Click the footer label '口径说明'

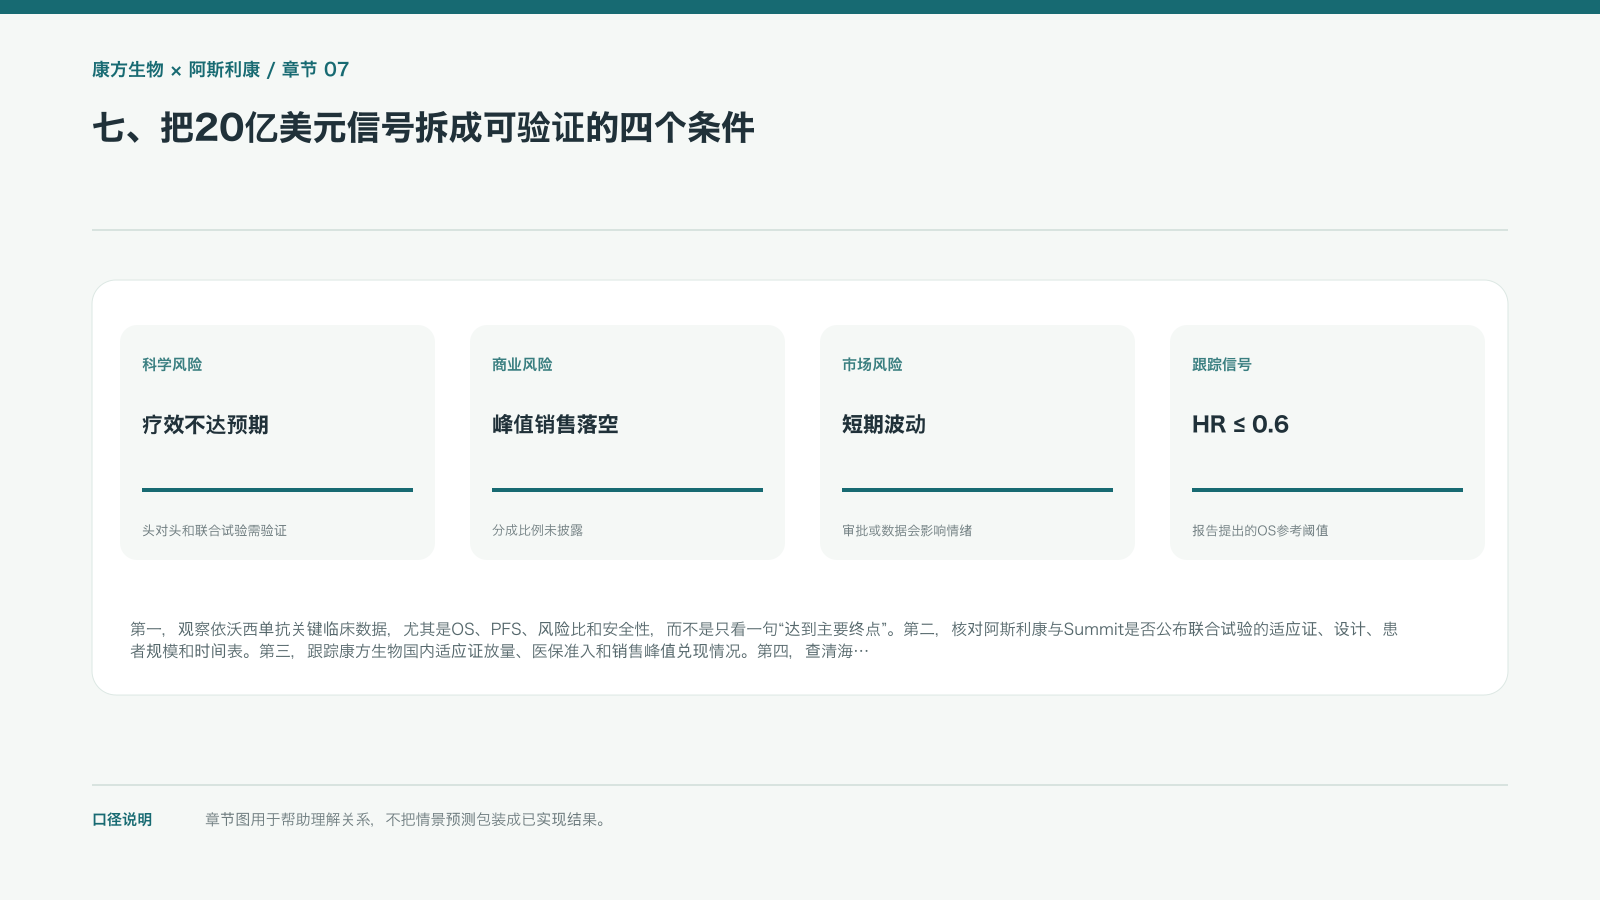click(122, 820)
